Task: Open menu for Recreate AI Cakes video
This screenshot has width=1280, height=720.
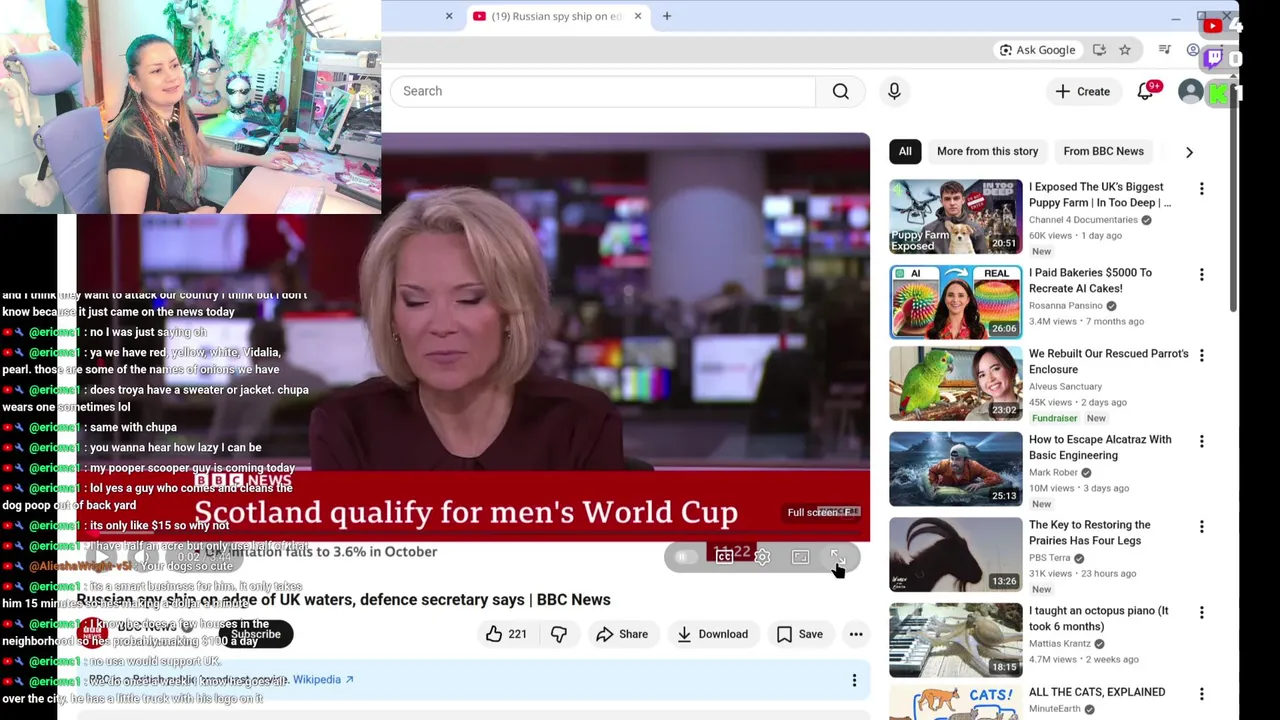Action: click(x=1201, y=275)
